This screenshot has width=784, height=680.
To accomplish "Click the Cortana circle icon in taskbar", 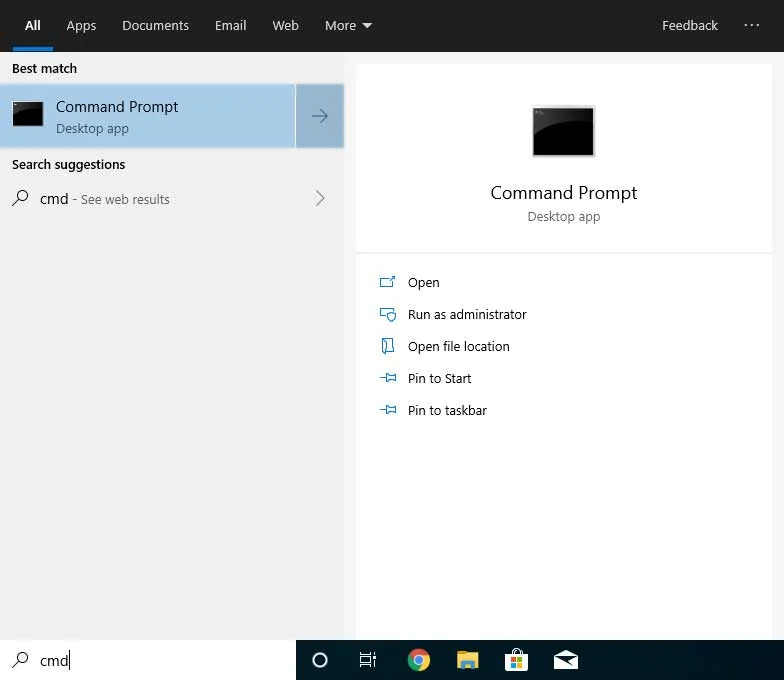I will point(320,660).
